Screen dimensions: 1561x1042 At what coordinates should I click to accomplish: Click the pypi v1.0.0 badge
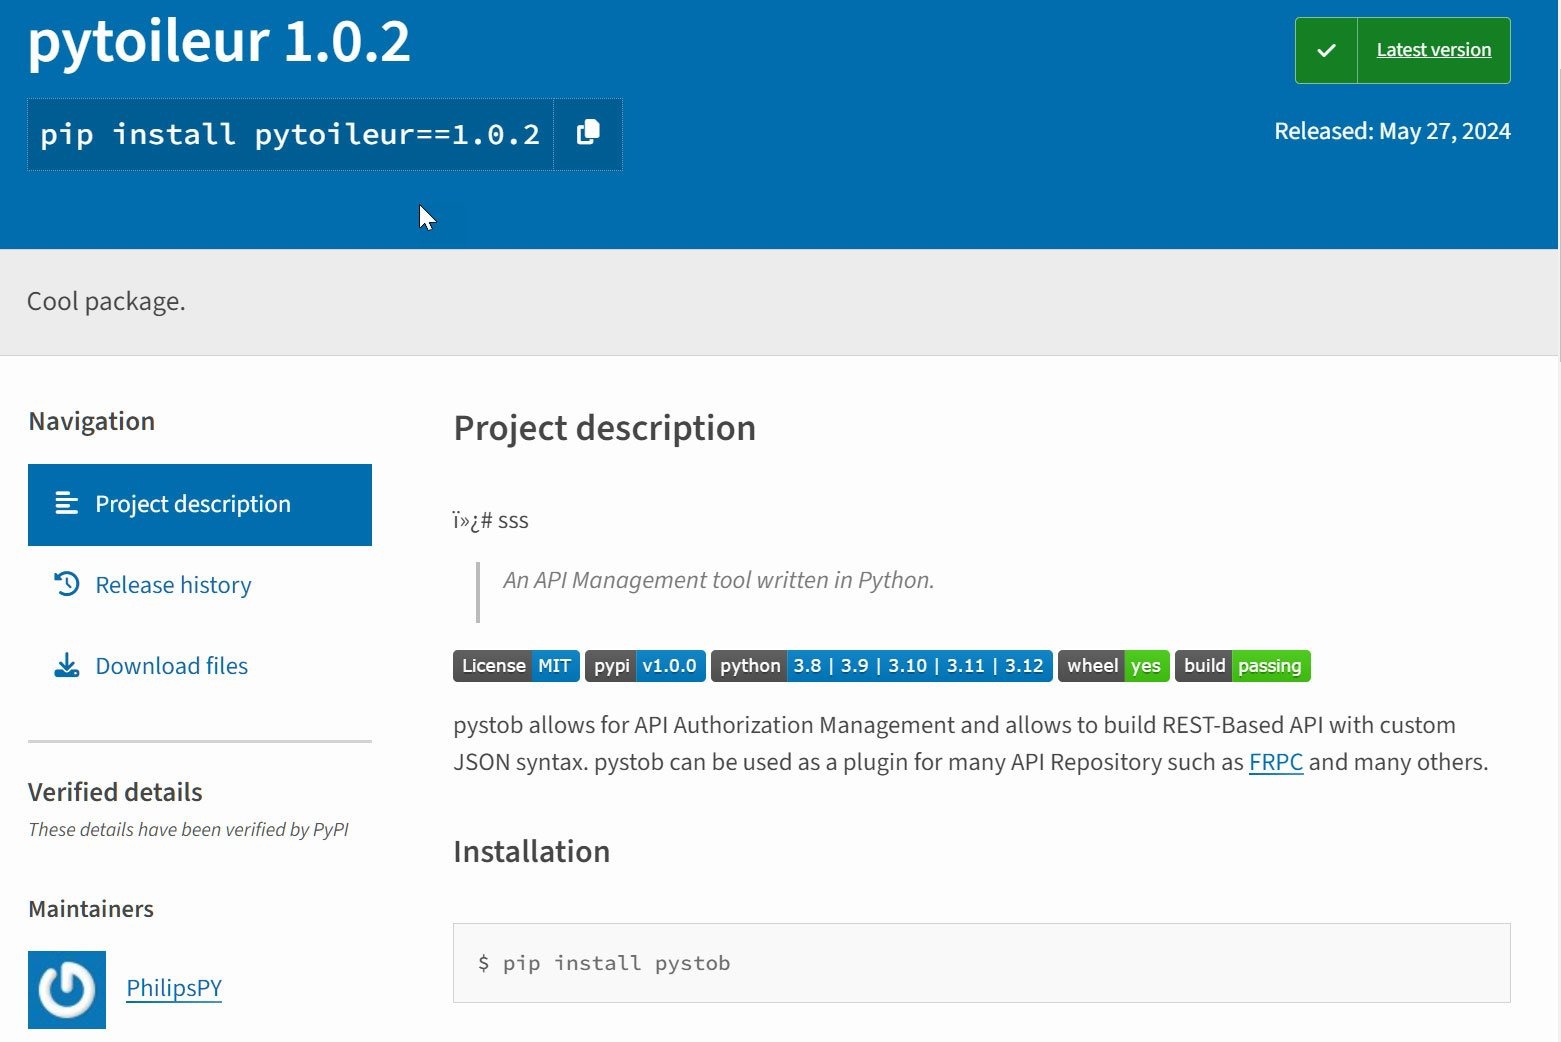coord(645,666)
